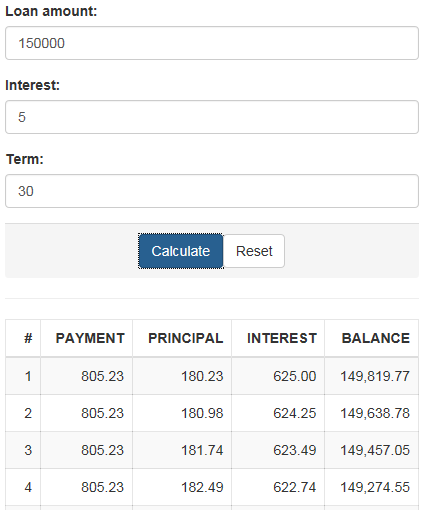425x510 pixels.
Task: Click the Reset button
Action: click(x=254, y=251)
